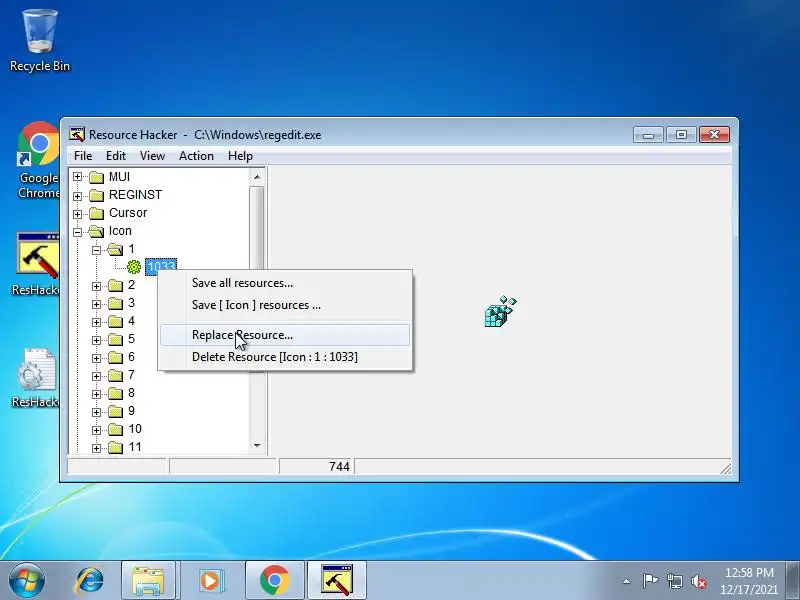This screenshot has height=600, width=800.
Task: Expand Icon subfolder 9
Action: [x=96, y=412]
